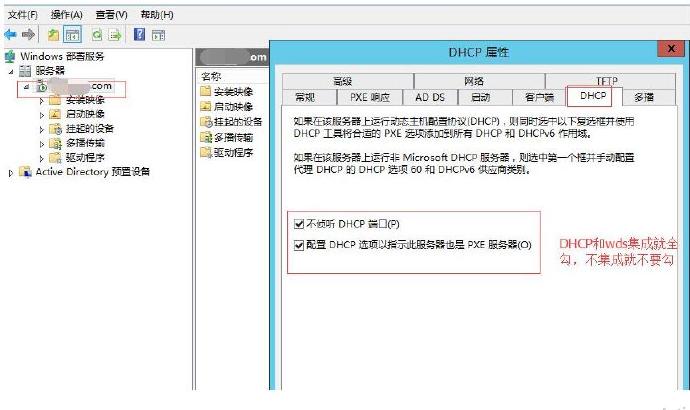This screenshot has height=410, width=690.
Task: Switch to the PXE 响应 tab
Action: 370,97
